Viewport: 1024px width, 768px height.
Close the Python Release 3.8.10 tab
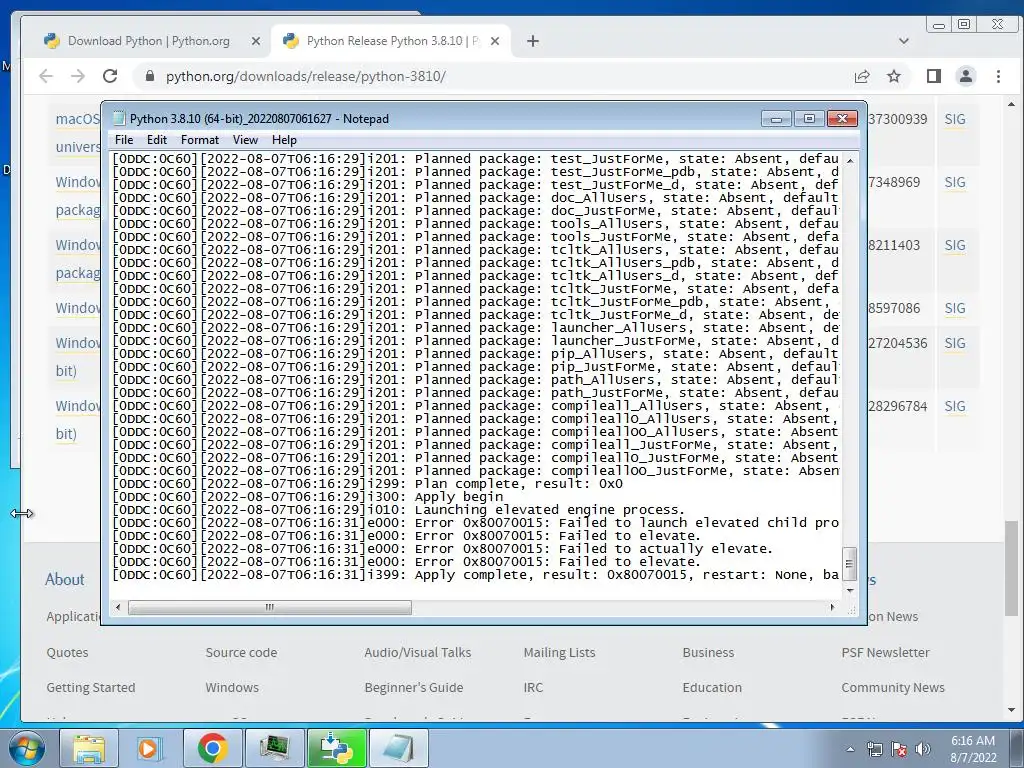coord(495,41)
